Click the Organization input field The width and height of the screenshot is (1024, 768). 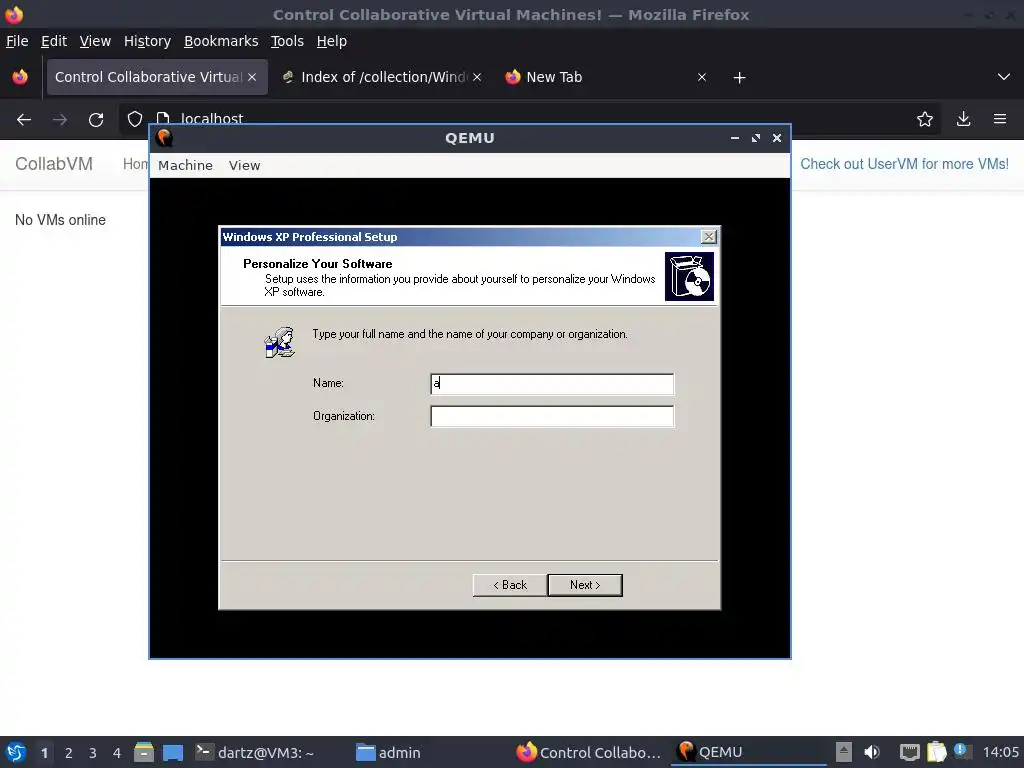[x=552, y=417]
